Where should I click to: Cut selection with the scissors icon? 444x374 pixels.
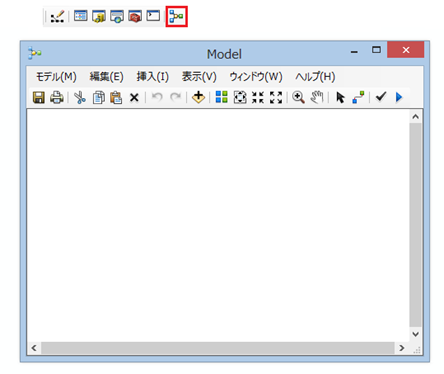pos(80,98)
